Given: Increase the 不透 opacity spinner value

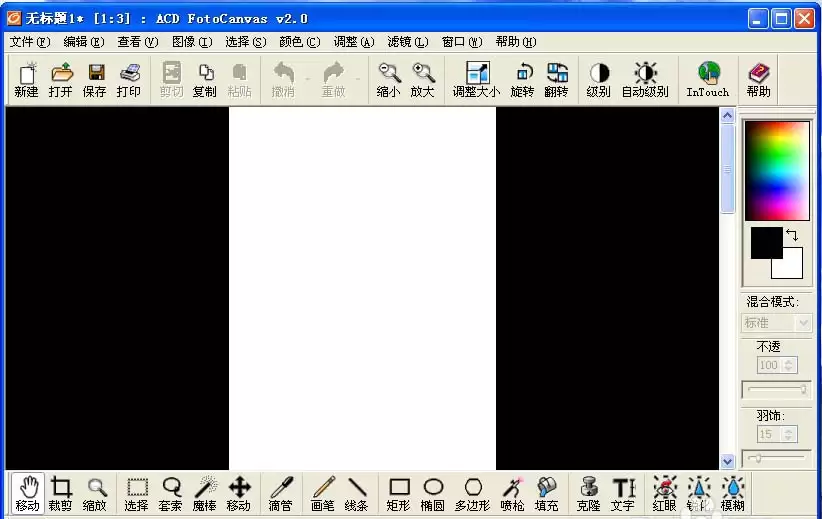Looking at the screenshot, I should click(789, 361).
